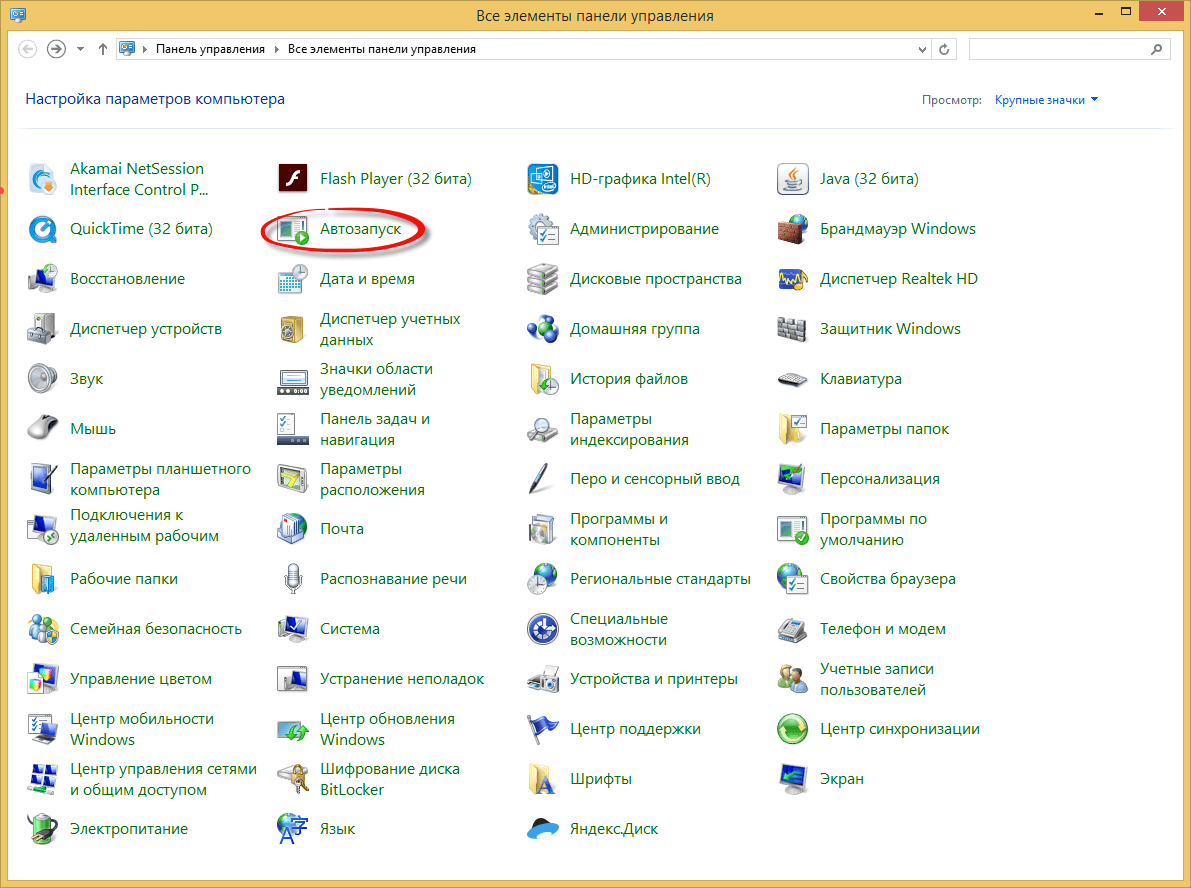Click the Up arrow navigation button

(103, 49)
